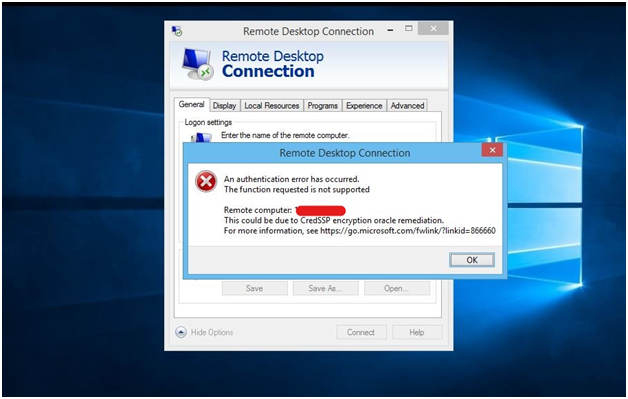Image resolution: width=628 pixels, height=399 pixels.
Task: Select the Programs tab
Action: 322,106
